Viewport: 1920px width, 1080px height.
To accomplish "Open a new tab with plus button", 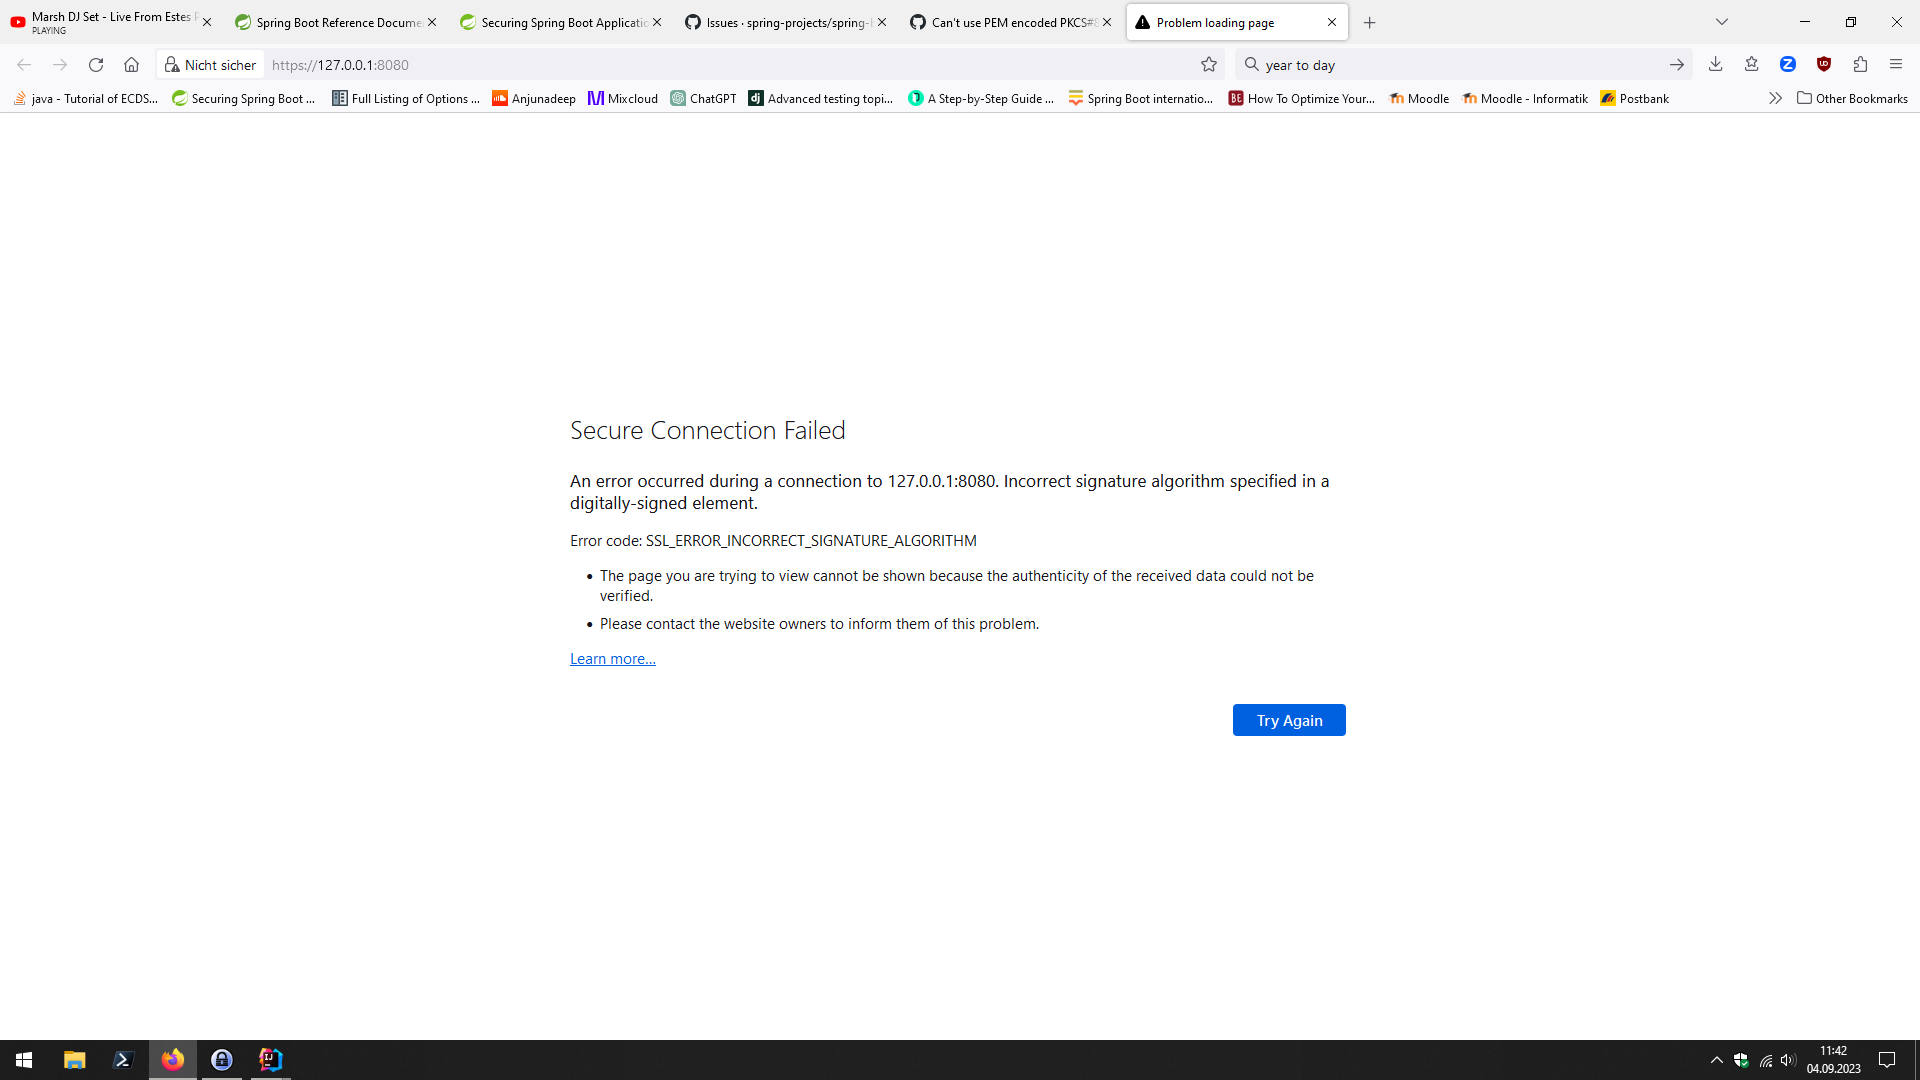I will point(1370,22).
